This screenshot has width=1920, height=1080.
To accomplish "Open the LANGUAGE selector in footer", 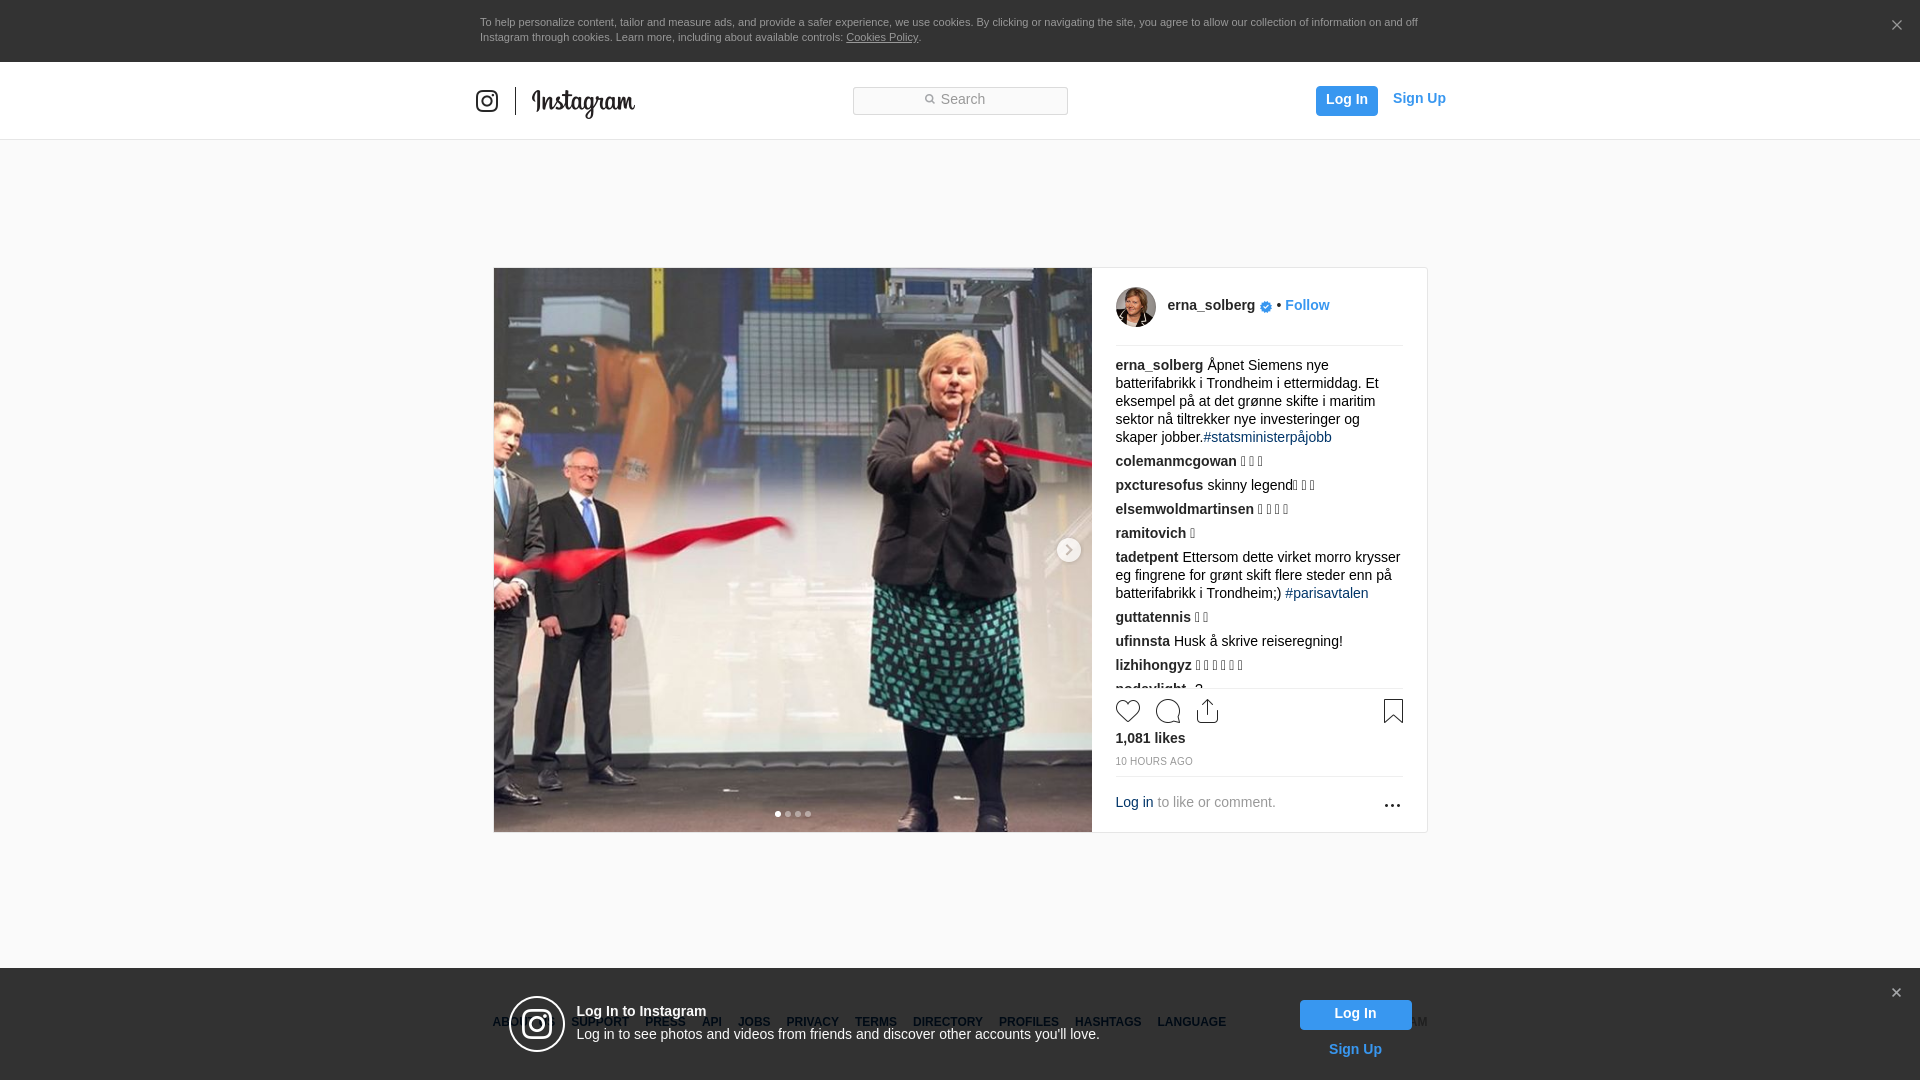I will pyautogui.click(x=1191, y=1022).
